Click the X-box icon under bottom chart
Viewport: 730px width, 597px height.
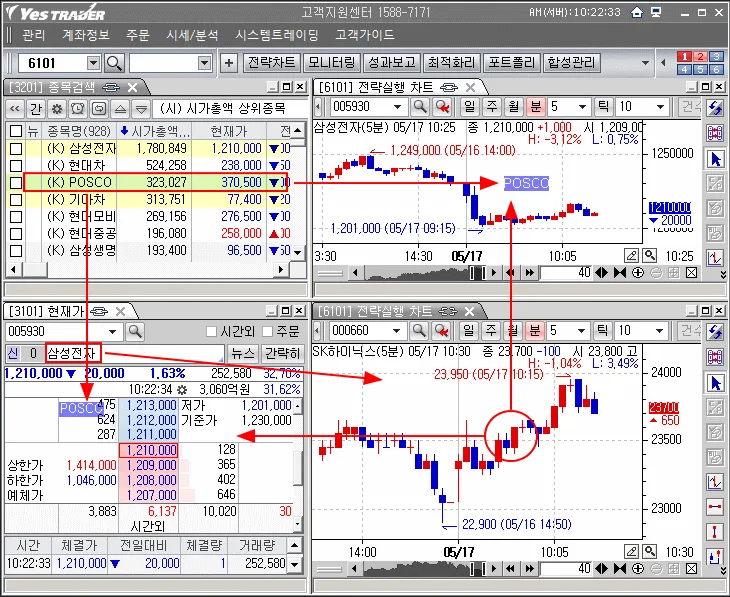691,569
